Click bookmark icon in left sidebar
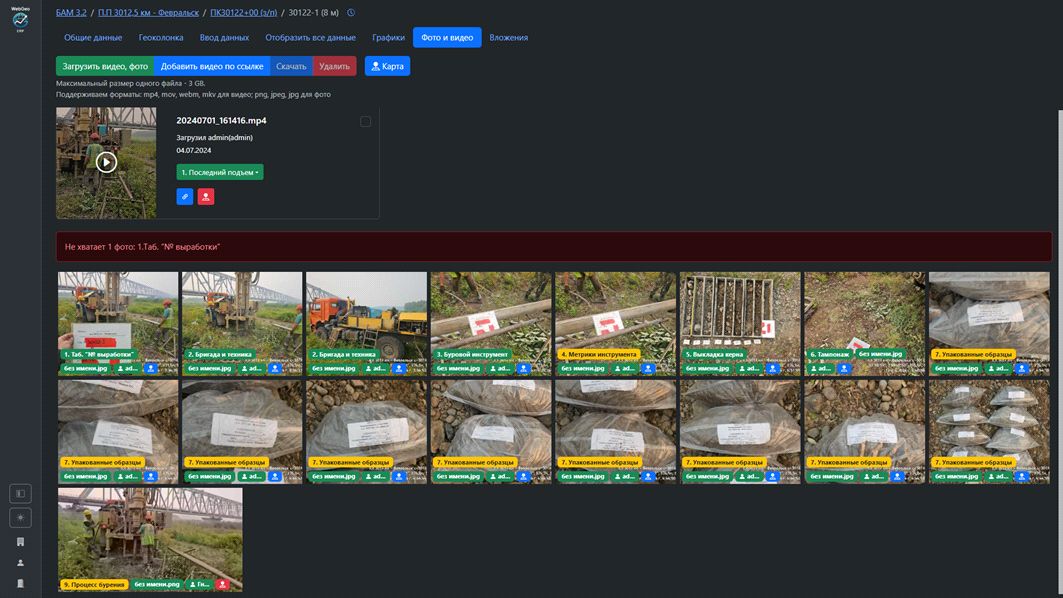The width and height of the screenshot is (1063, 598). coord(20,541)
